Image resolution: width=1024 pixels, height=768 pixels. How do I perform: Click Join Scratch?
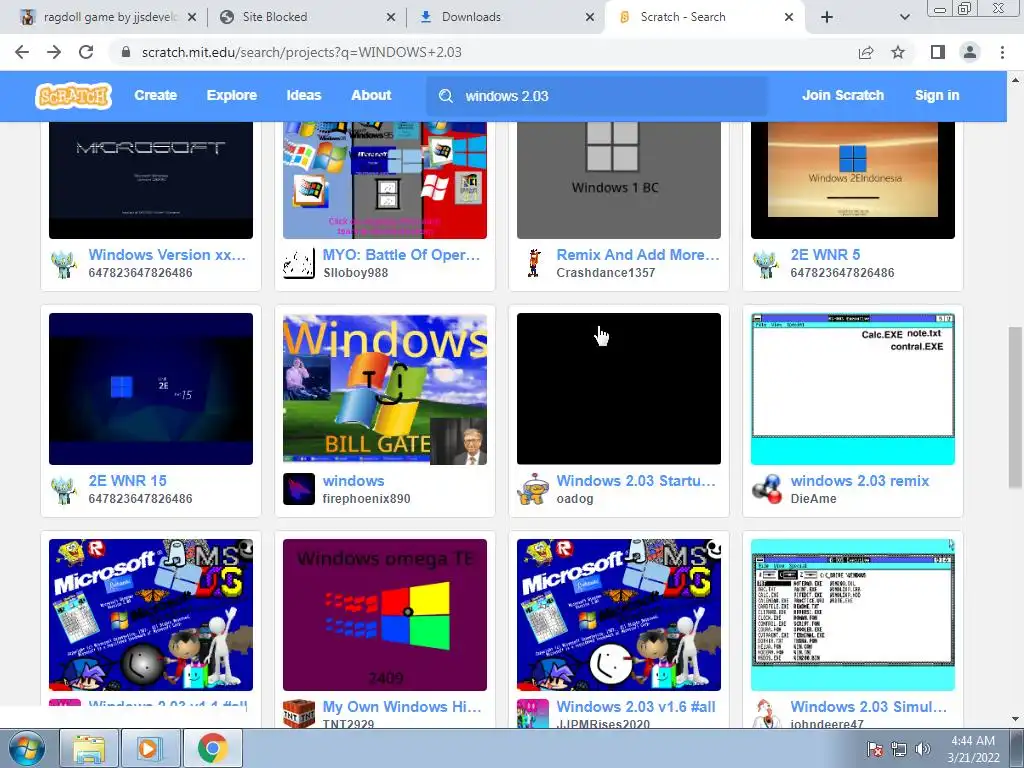pos(843,95)
